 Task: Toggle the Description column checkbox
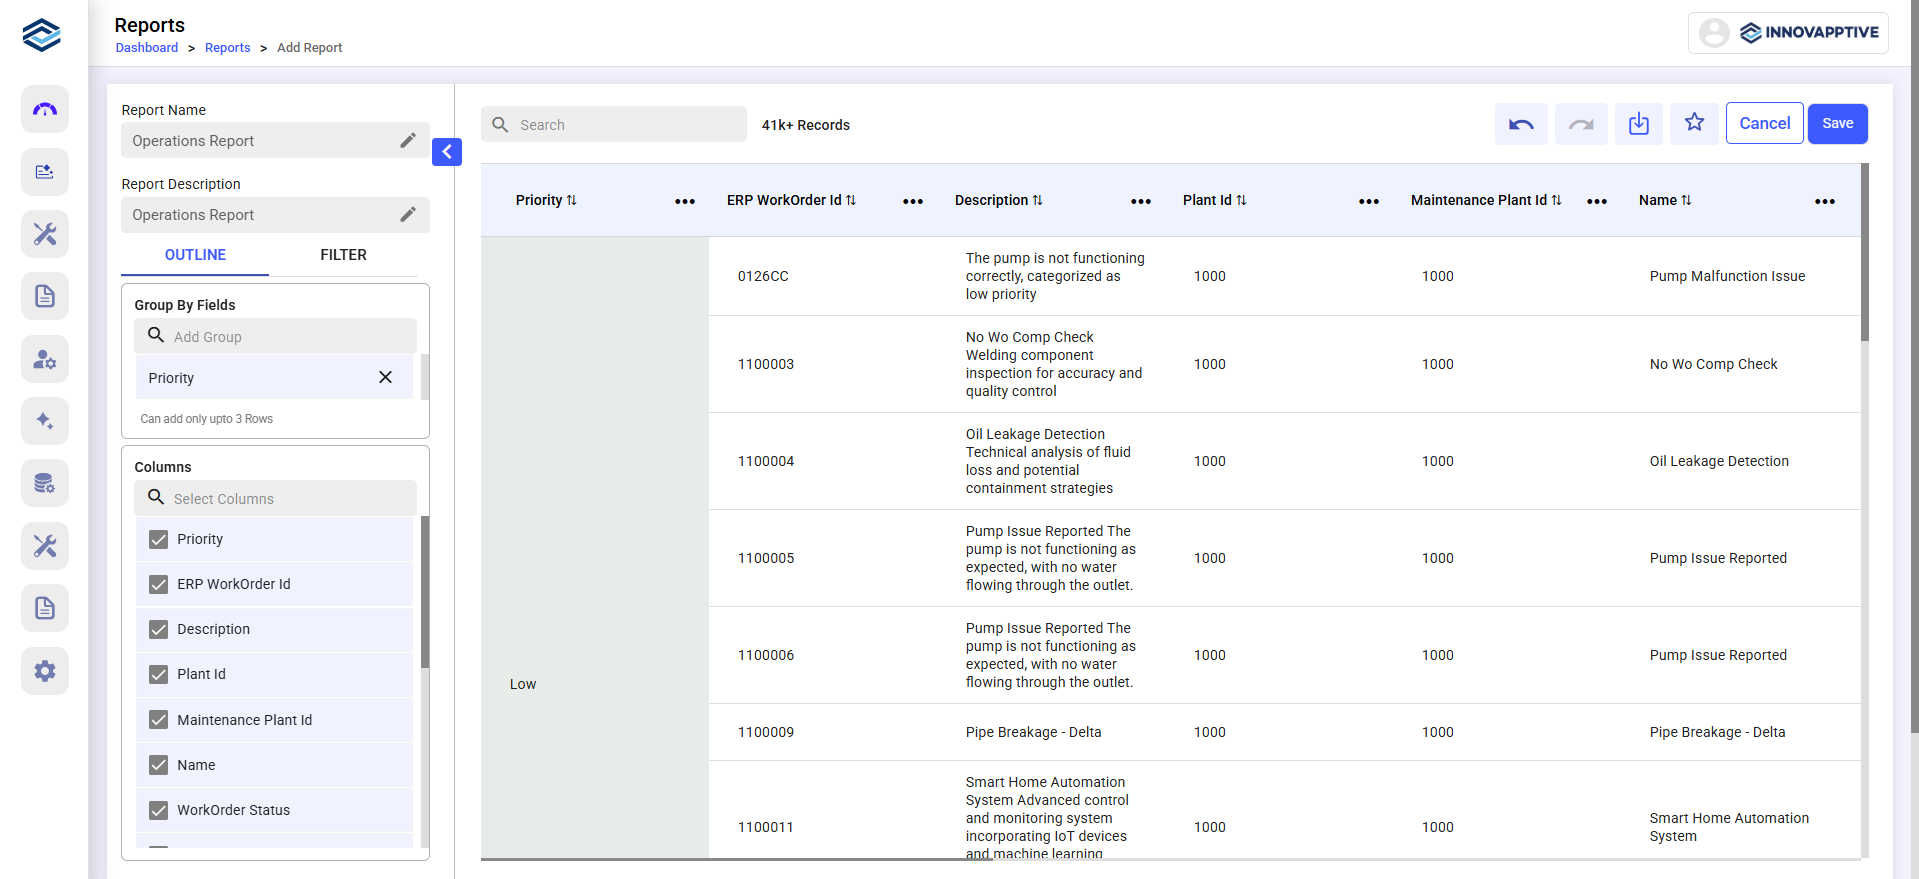tap(159, 630)
